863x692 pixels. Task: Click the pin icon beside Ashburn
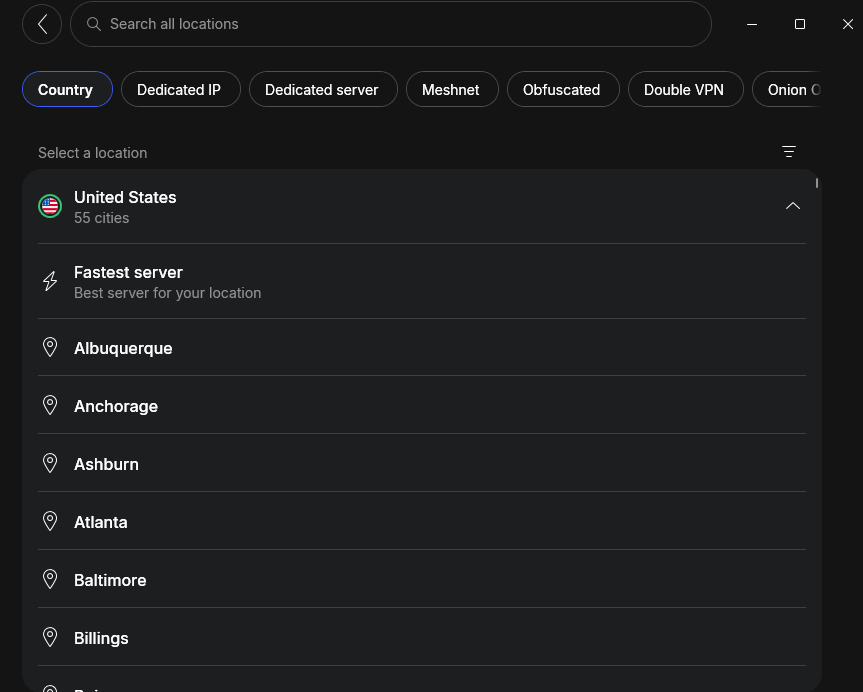coord(50,463)
